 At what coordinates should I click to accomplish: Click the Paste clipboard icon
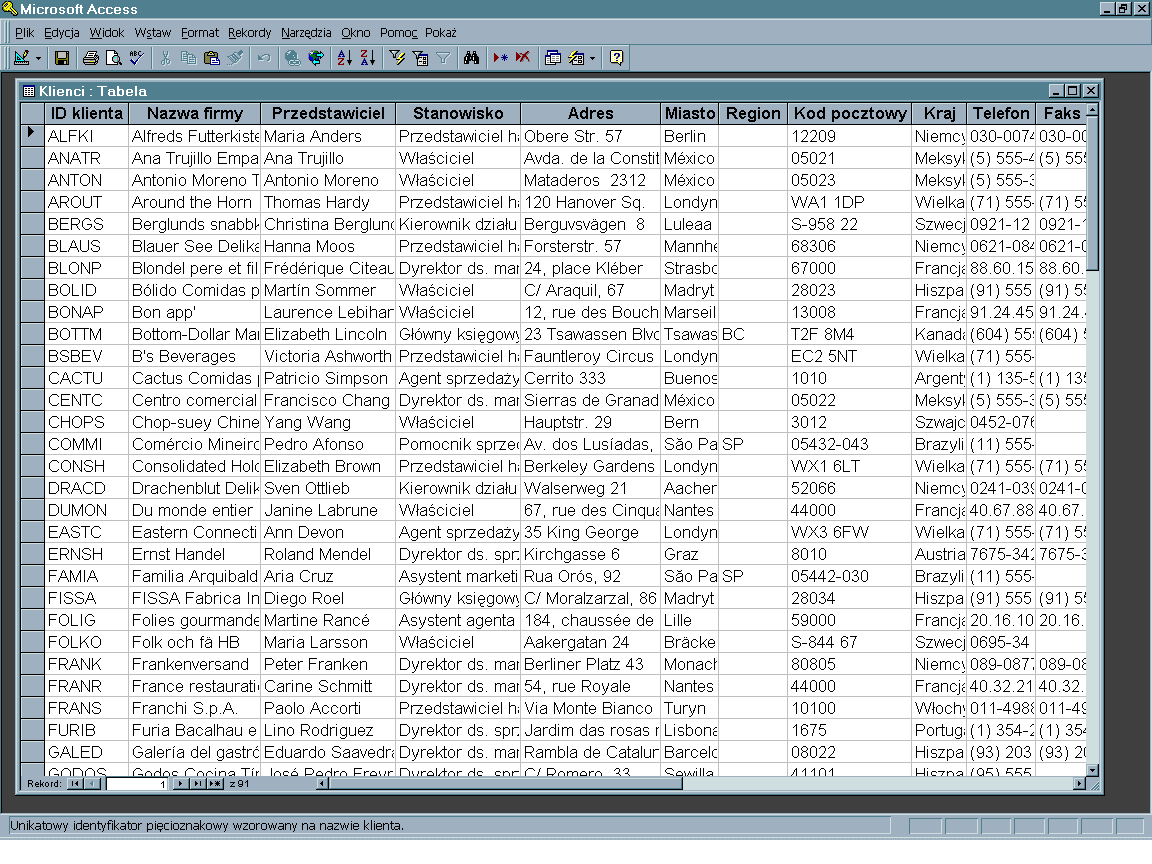tap(212, 58)
